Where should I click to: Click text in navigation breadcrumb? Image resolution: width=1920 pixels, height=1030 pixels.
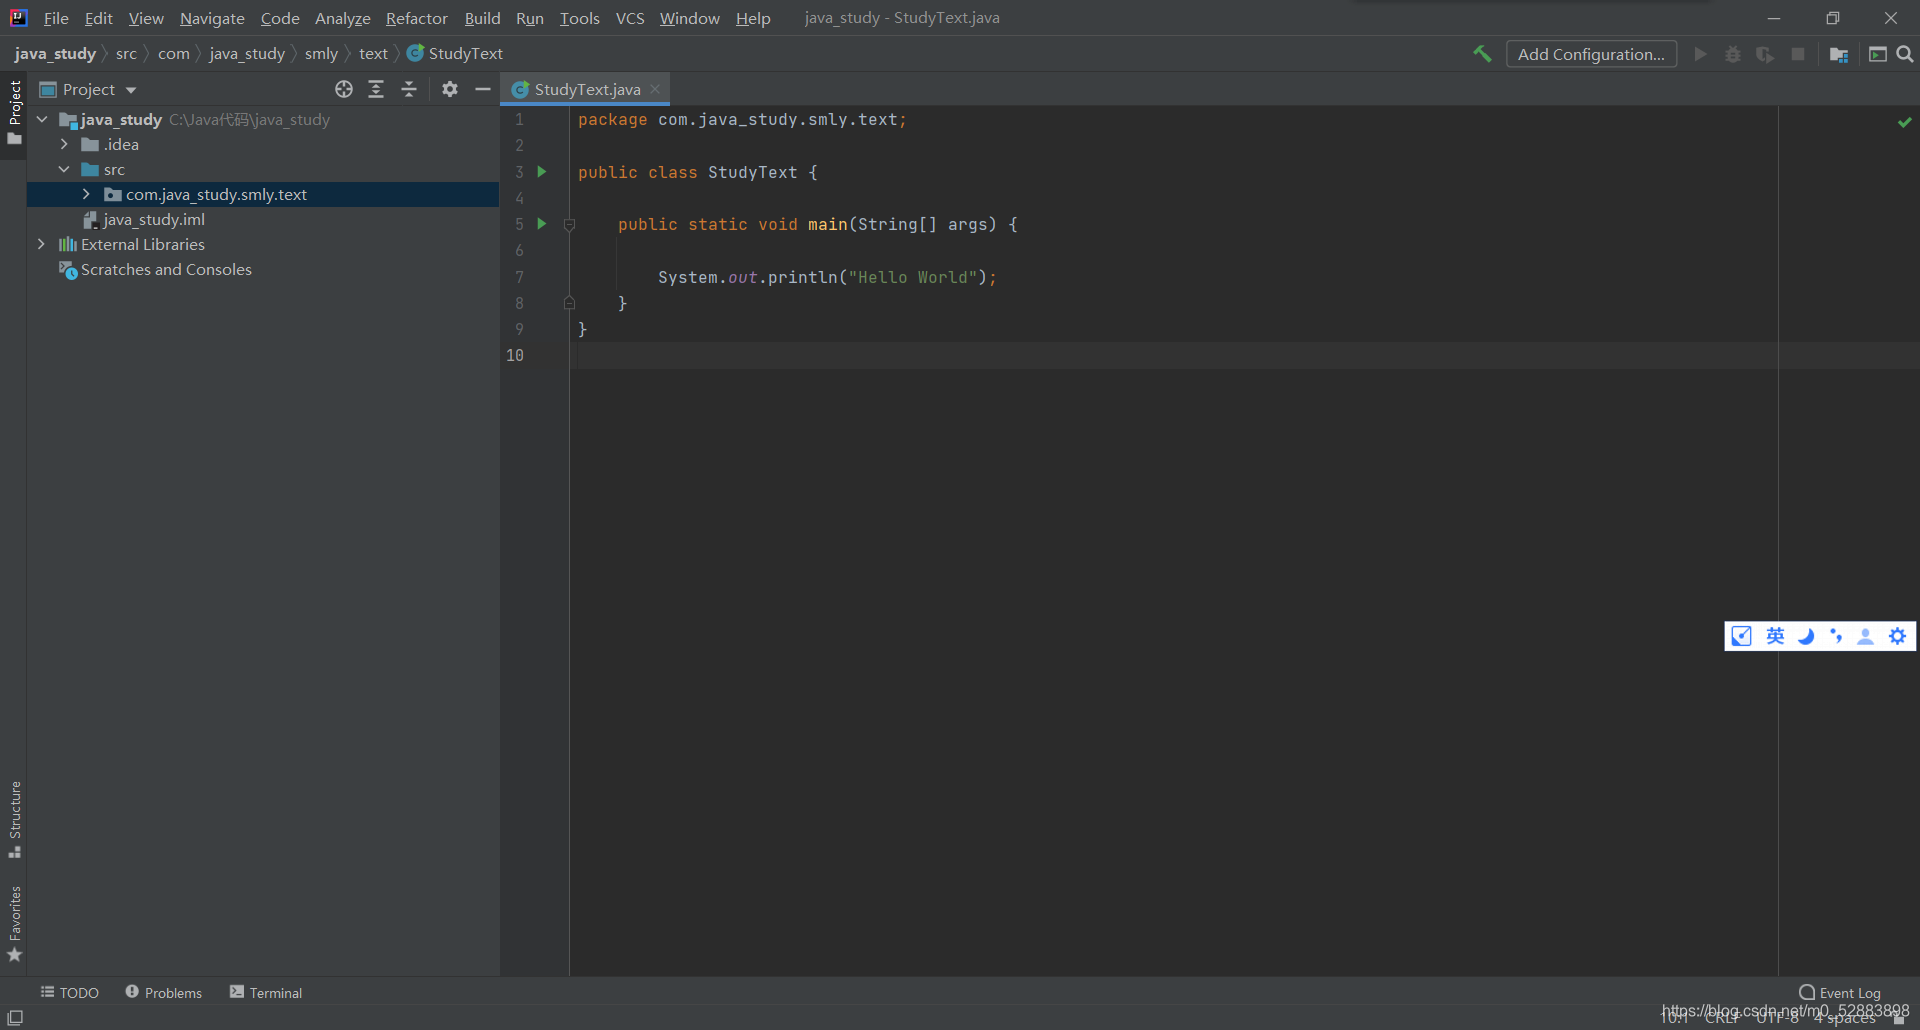[x=373, y=53]
